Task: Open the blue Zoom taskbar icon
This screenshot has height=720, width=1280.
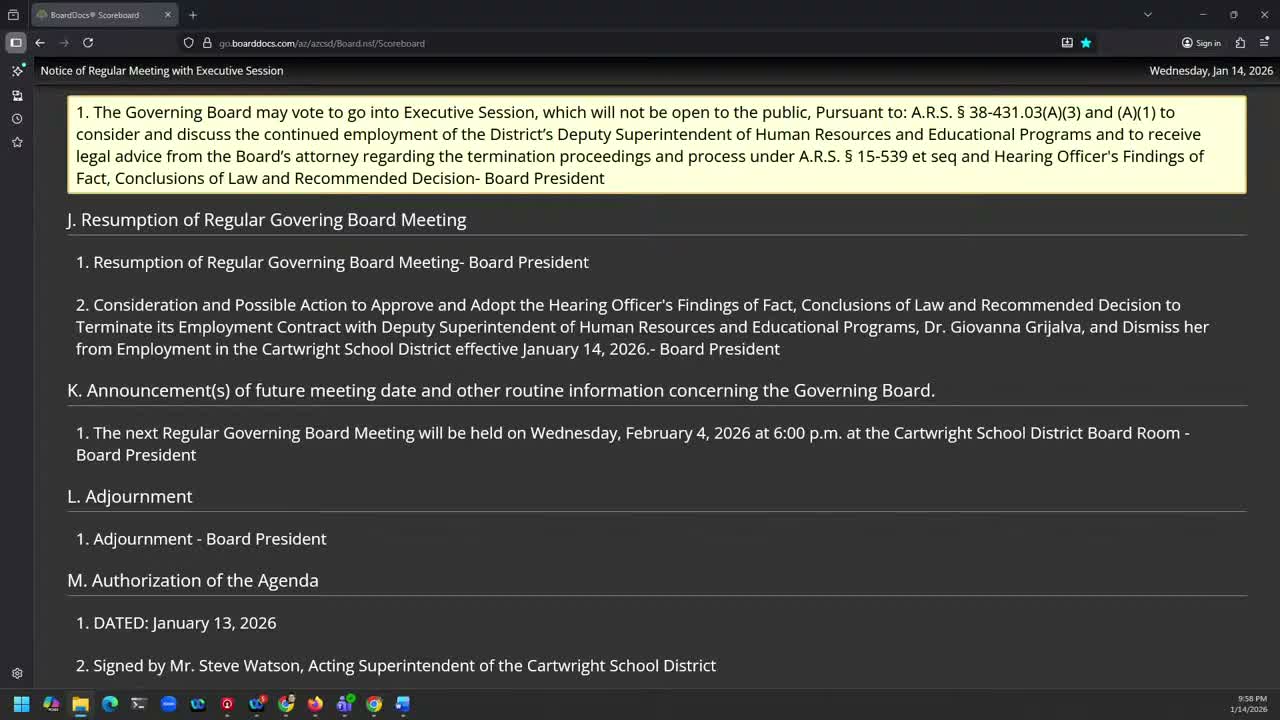Action: [168, 704]
